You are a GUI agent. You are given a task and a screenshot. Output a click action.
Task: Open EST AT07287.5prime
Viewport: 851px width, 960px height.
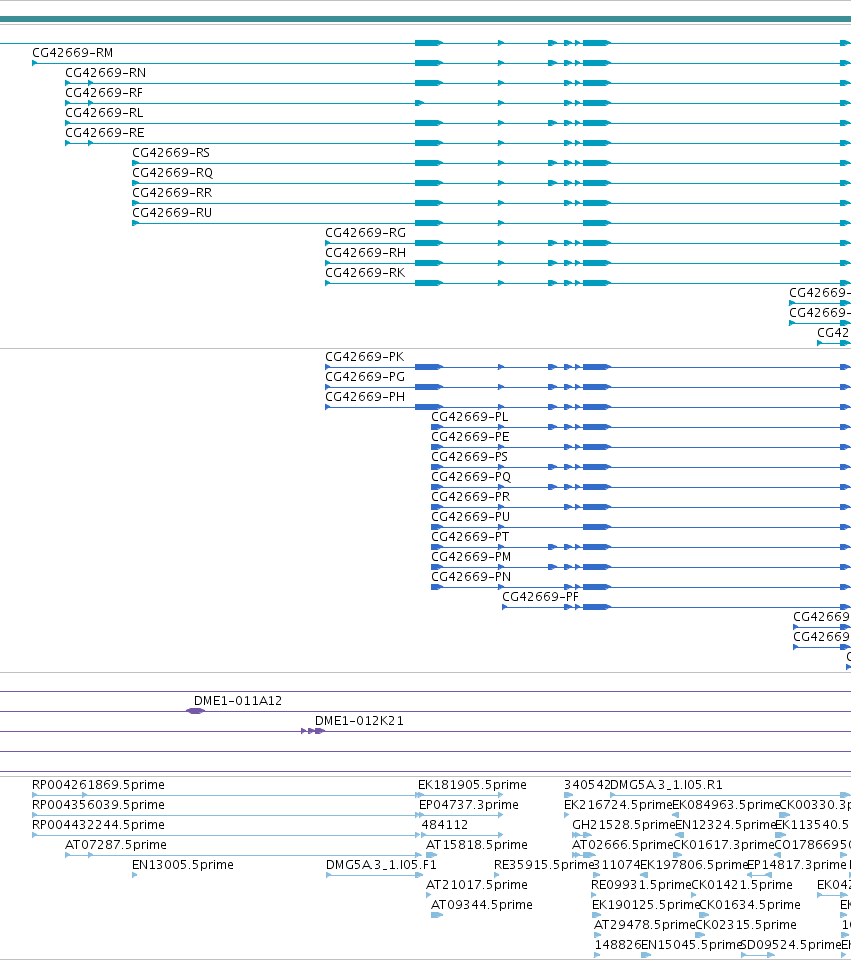(x=116, y=845)
